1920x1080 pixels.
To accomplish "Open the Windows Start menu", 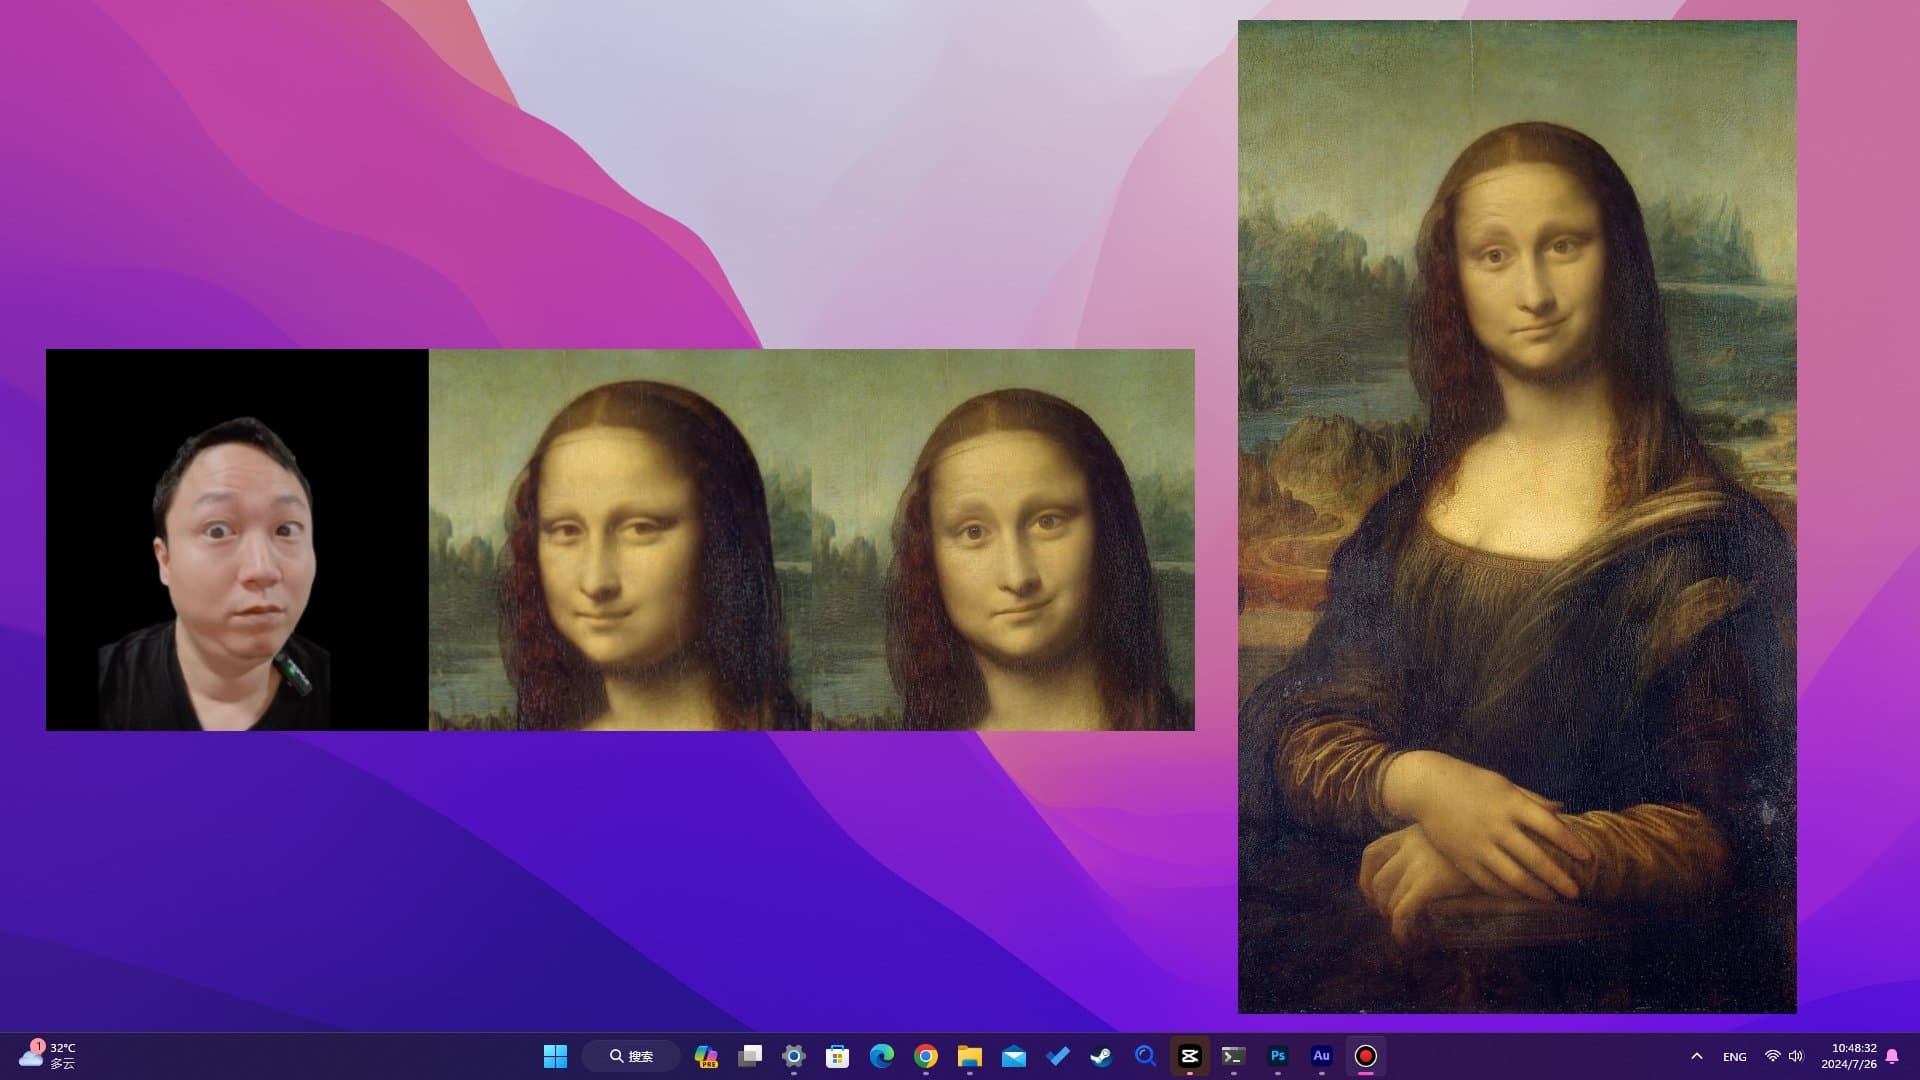I will click(x=555, y=1056).
